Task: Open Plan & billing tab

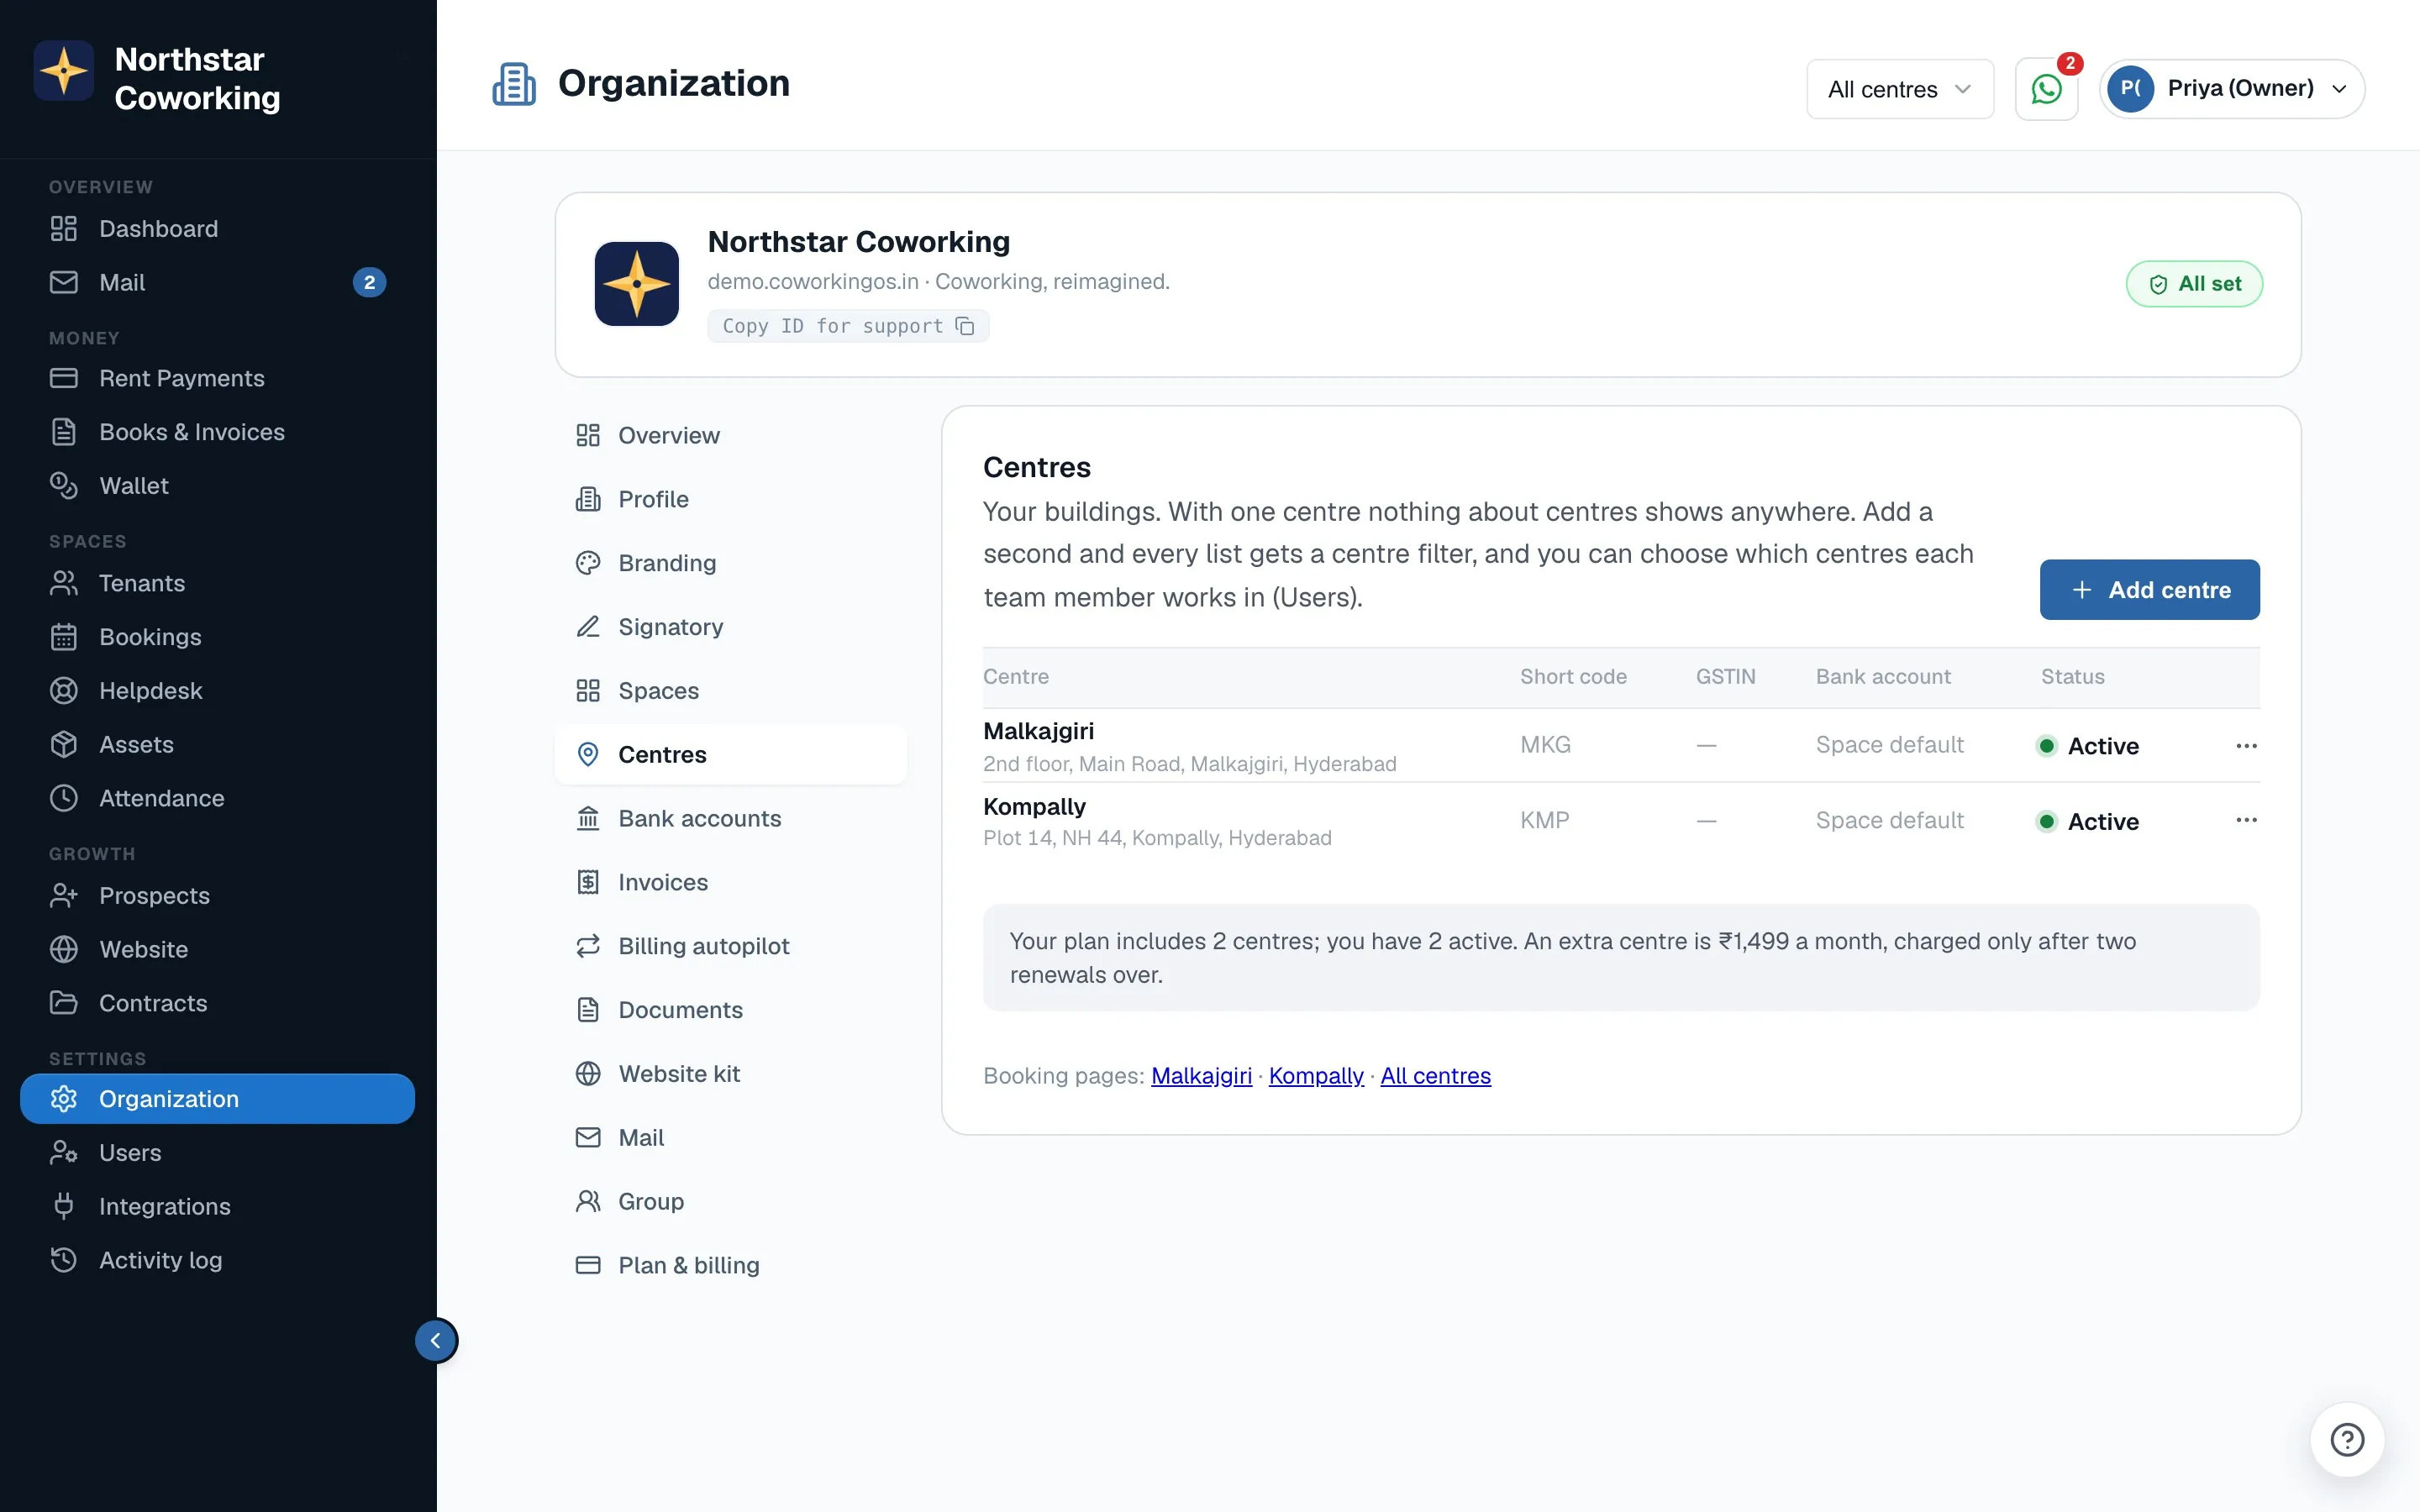Action: (731, 1266)
